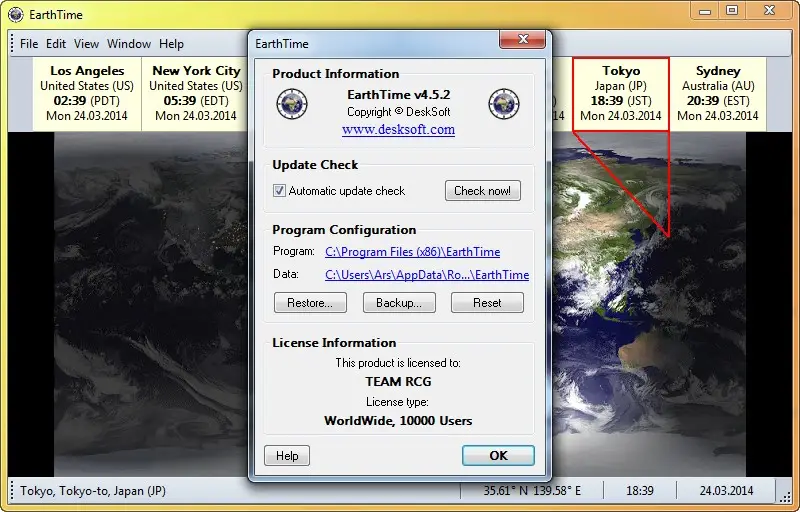Viewport: 800px width, 512px height.
Task: Click the Reset button
Action: tap(487, 302)
